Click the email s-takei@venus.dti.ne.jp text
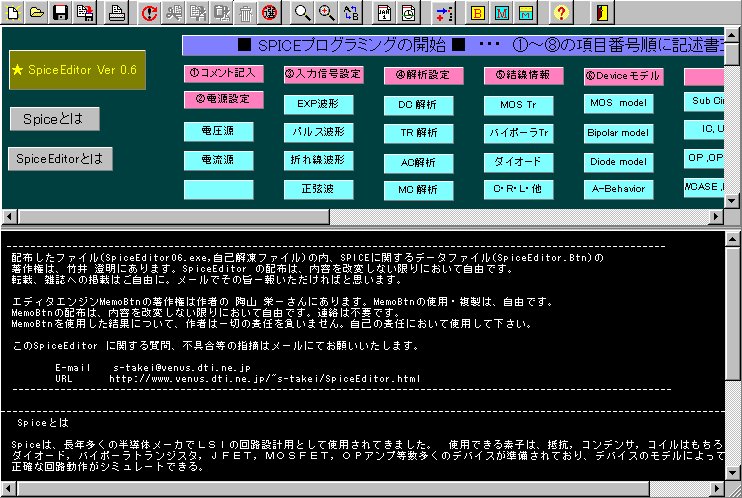The height and width of the screenshot is (498, 742). [x=182, y=368]
